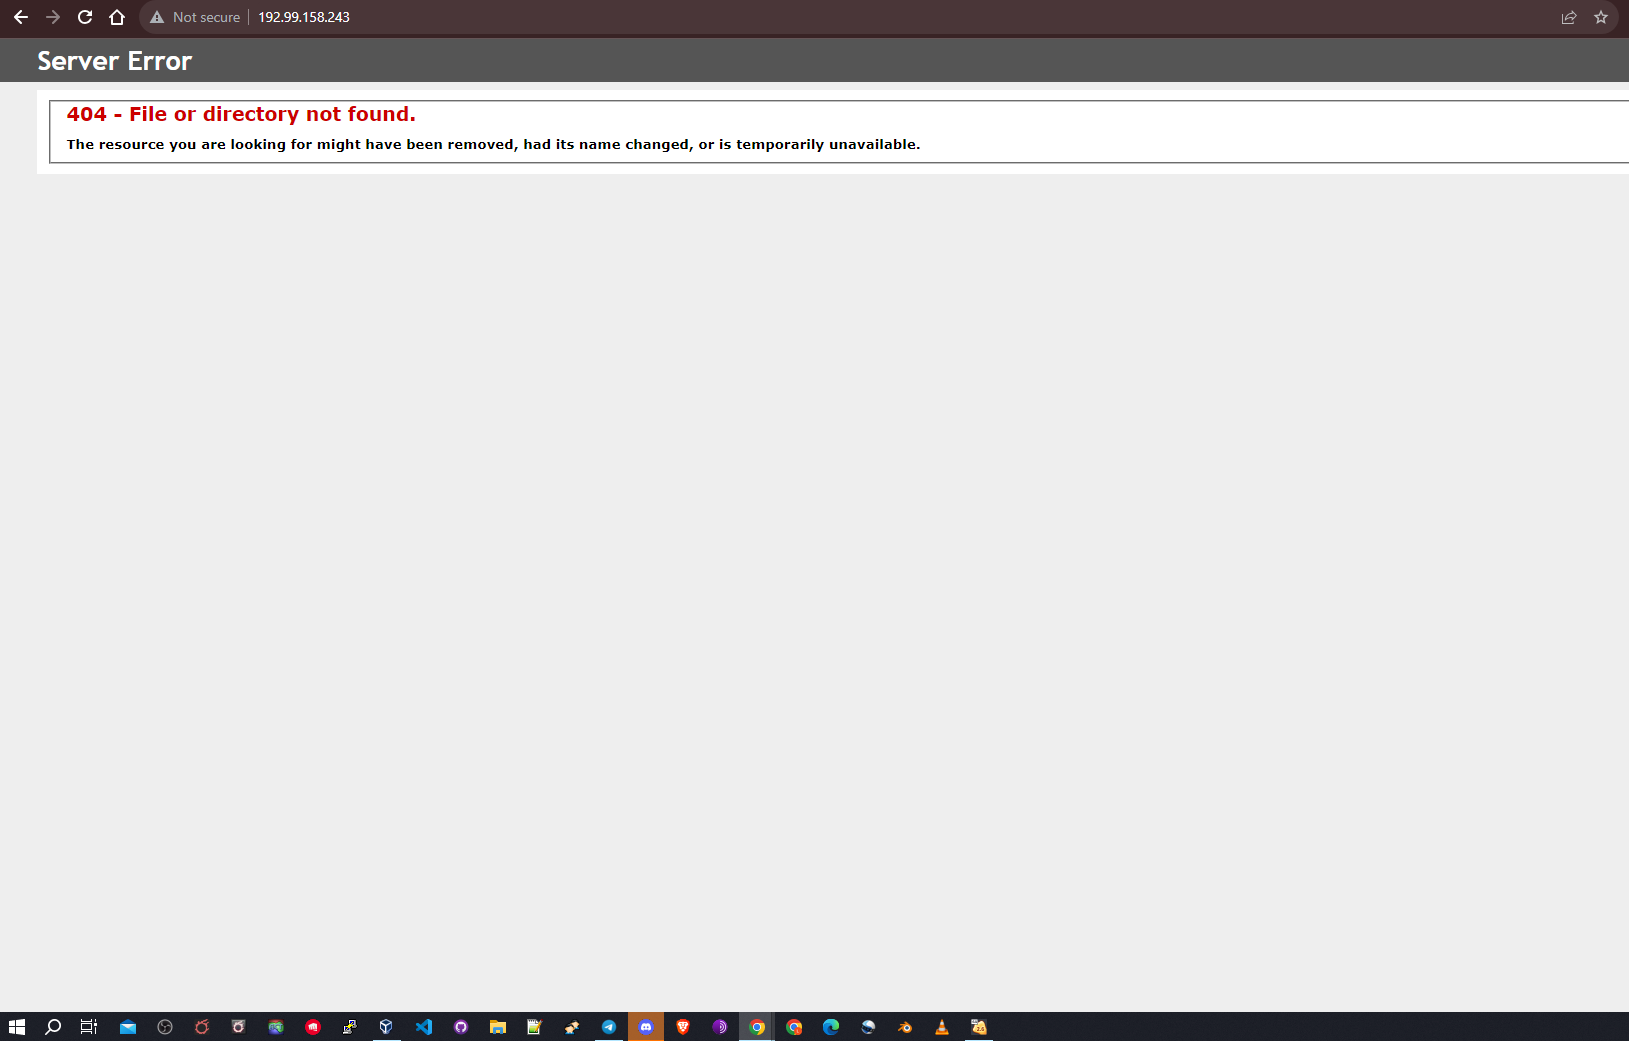The width and height of the screenshot is (1629, 1041).
Task: Open Telegram from the taskbar
Action: click(608, 1027)
